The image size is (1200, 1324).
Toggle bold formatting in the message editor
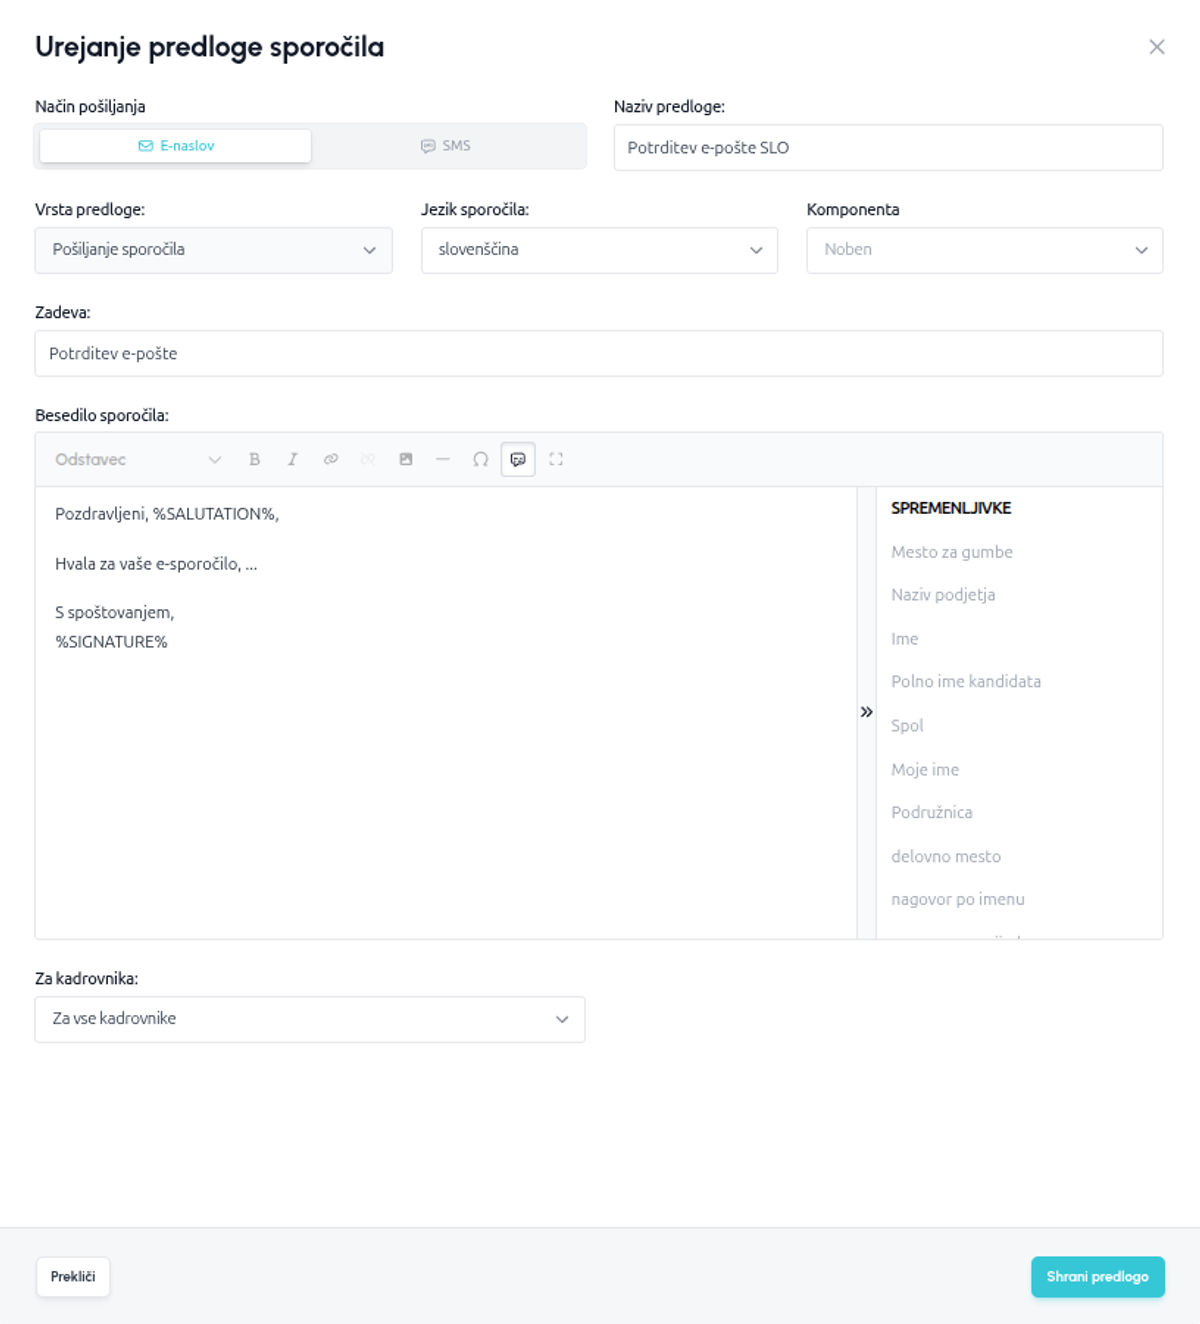click(x=255, y=459)
